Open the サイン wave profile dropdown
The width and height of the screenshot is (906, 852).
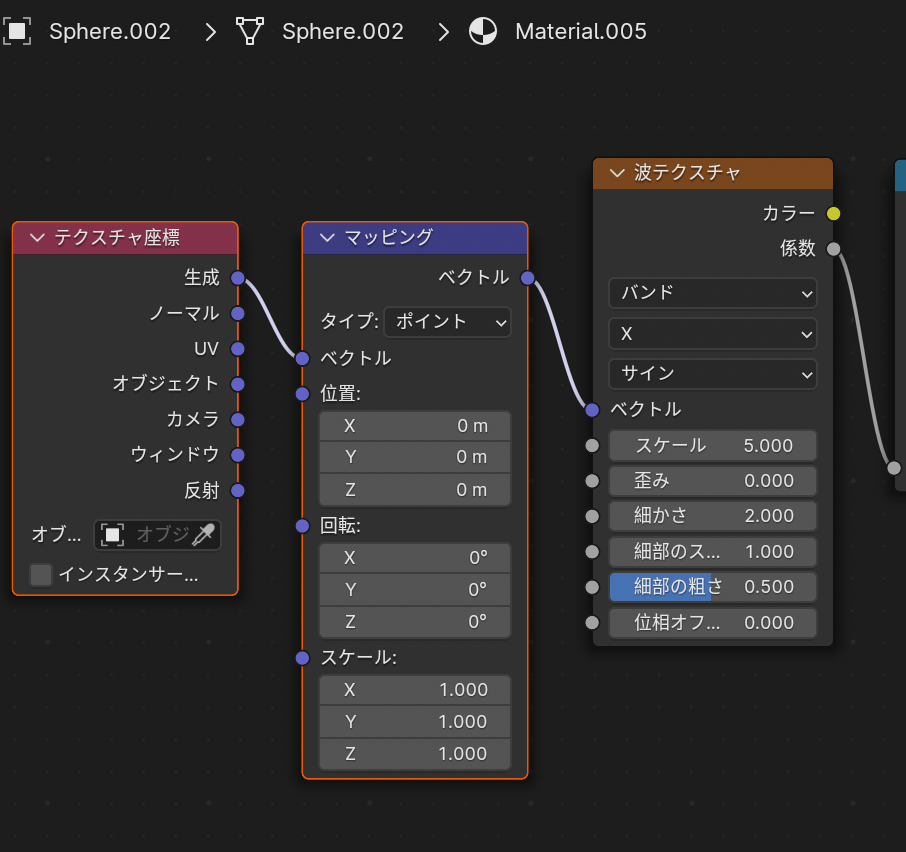[712, 374]
